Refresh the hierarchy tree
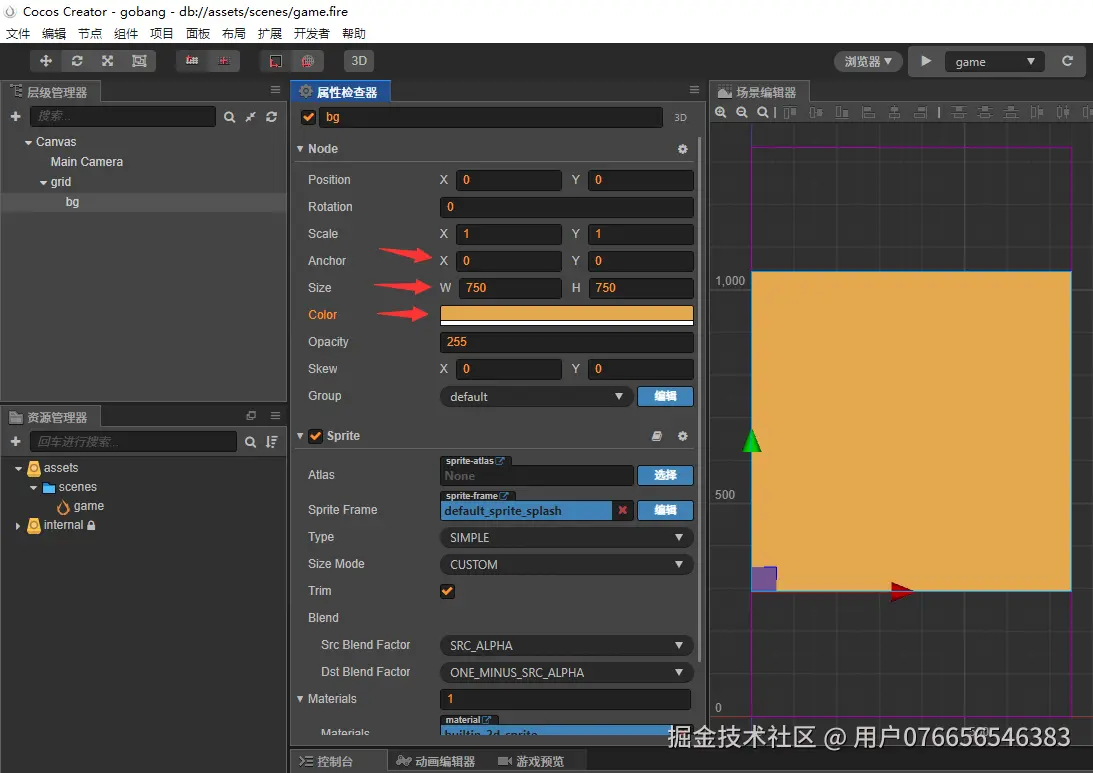The width and height of the screenshot is (1093, 773). 271,117
